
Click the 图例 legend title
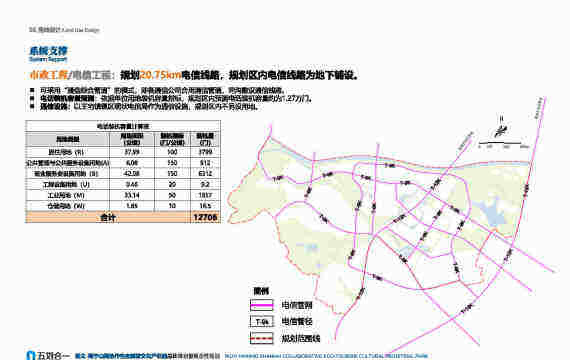(261, 291)
